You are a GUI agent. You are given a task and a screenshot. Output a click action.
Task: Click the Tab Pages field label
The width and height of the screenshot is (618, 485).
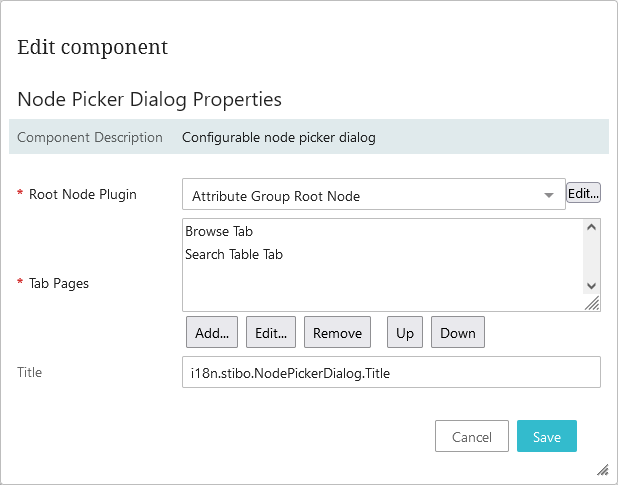[x=59, y=284]
